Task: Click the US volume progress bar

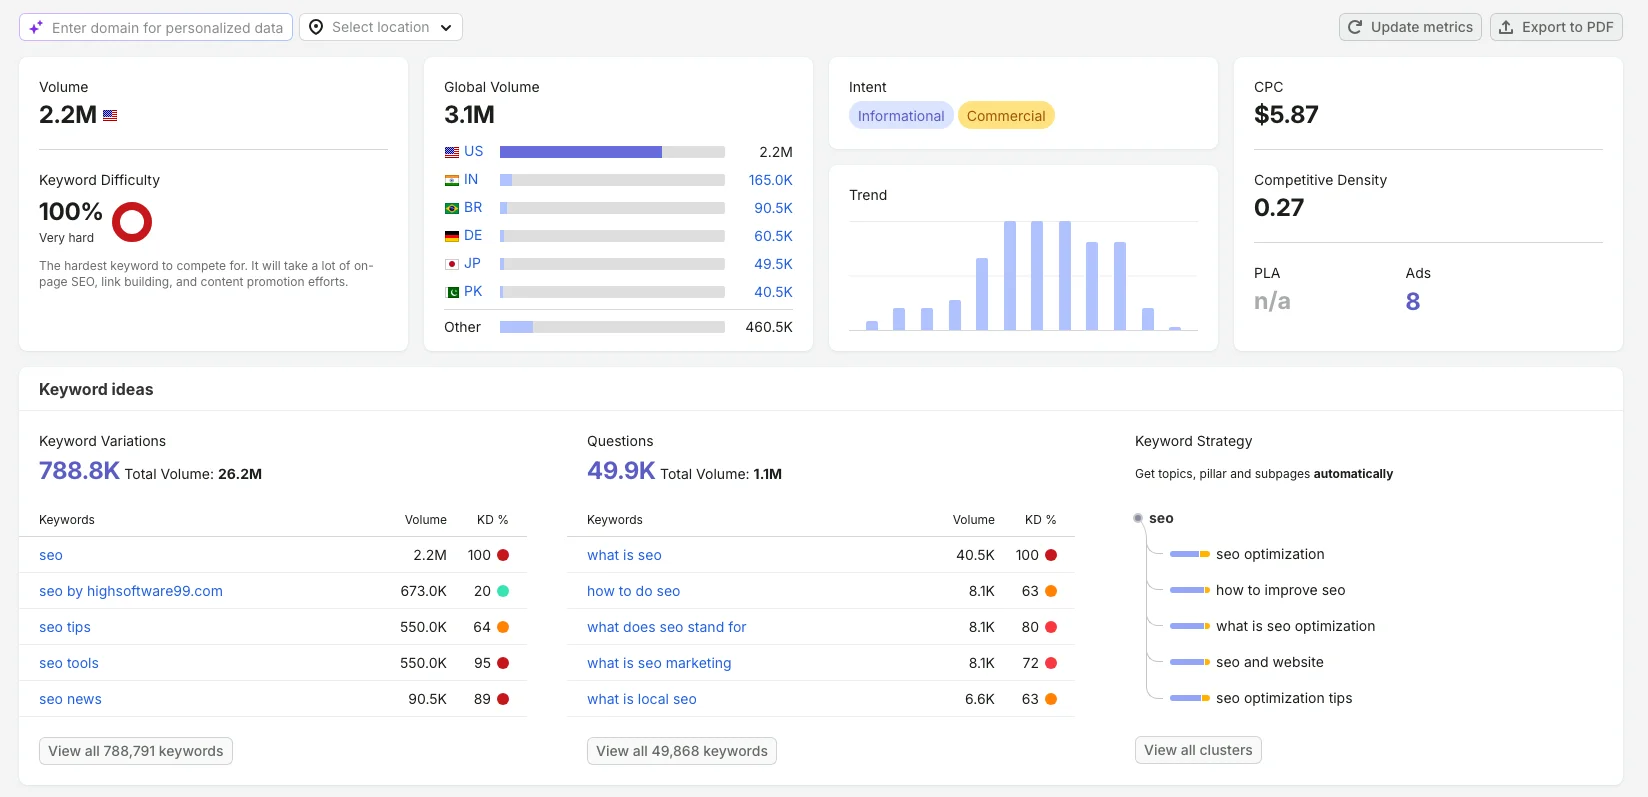Action: (x=612, y=152)
